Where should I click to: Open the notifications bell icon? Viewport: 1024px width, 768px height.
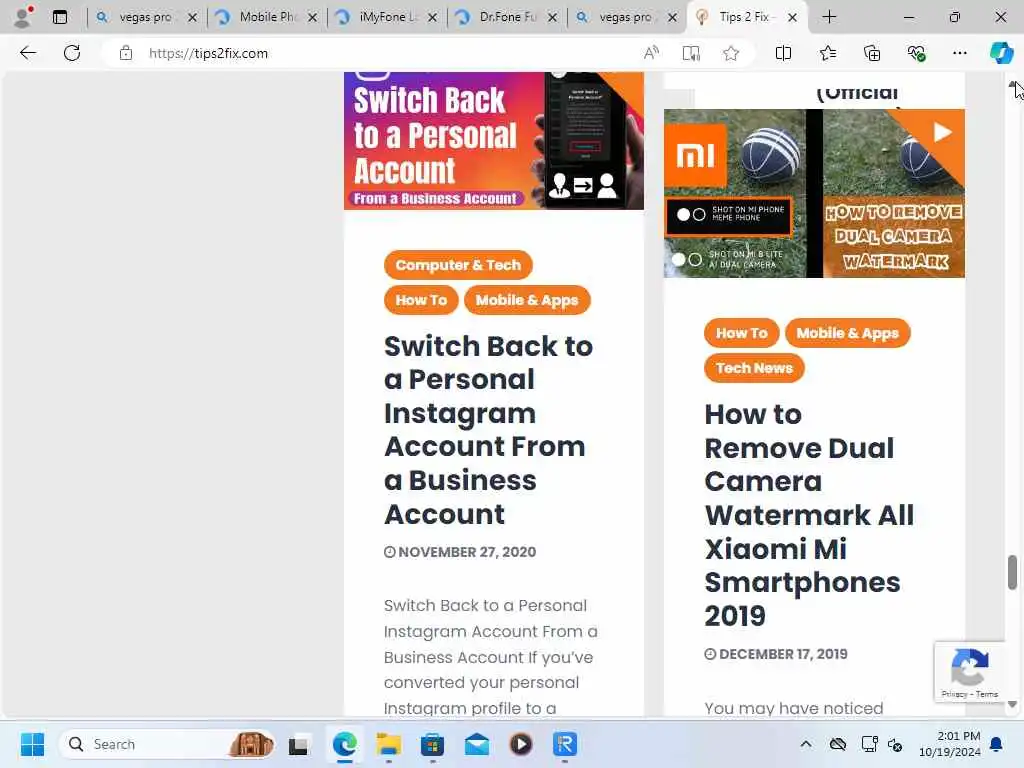[x=997, y=744]
